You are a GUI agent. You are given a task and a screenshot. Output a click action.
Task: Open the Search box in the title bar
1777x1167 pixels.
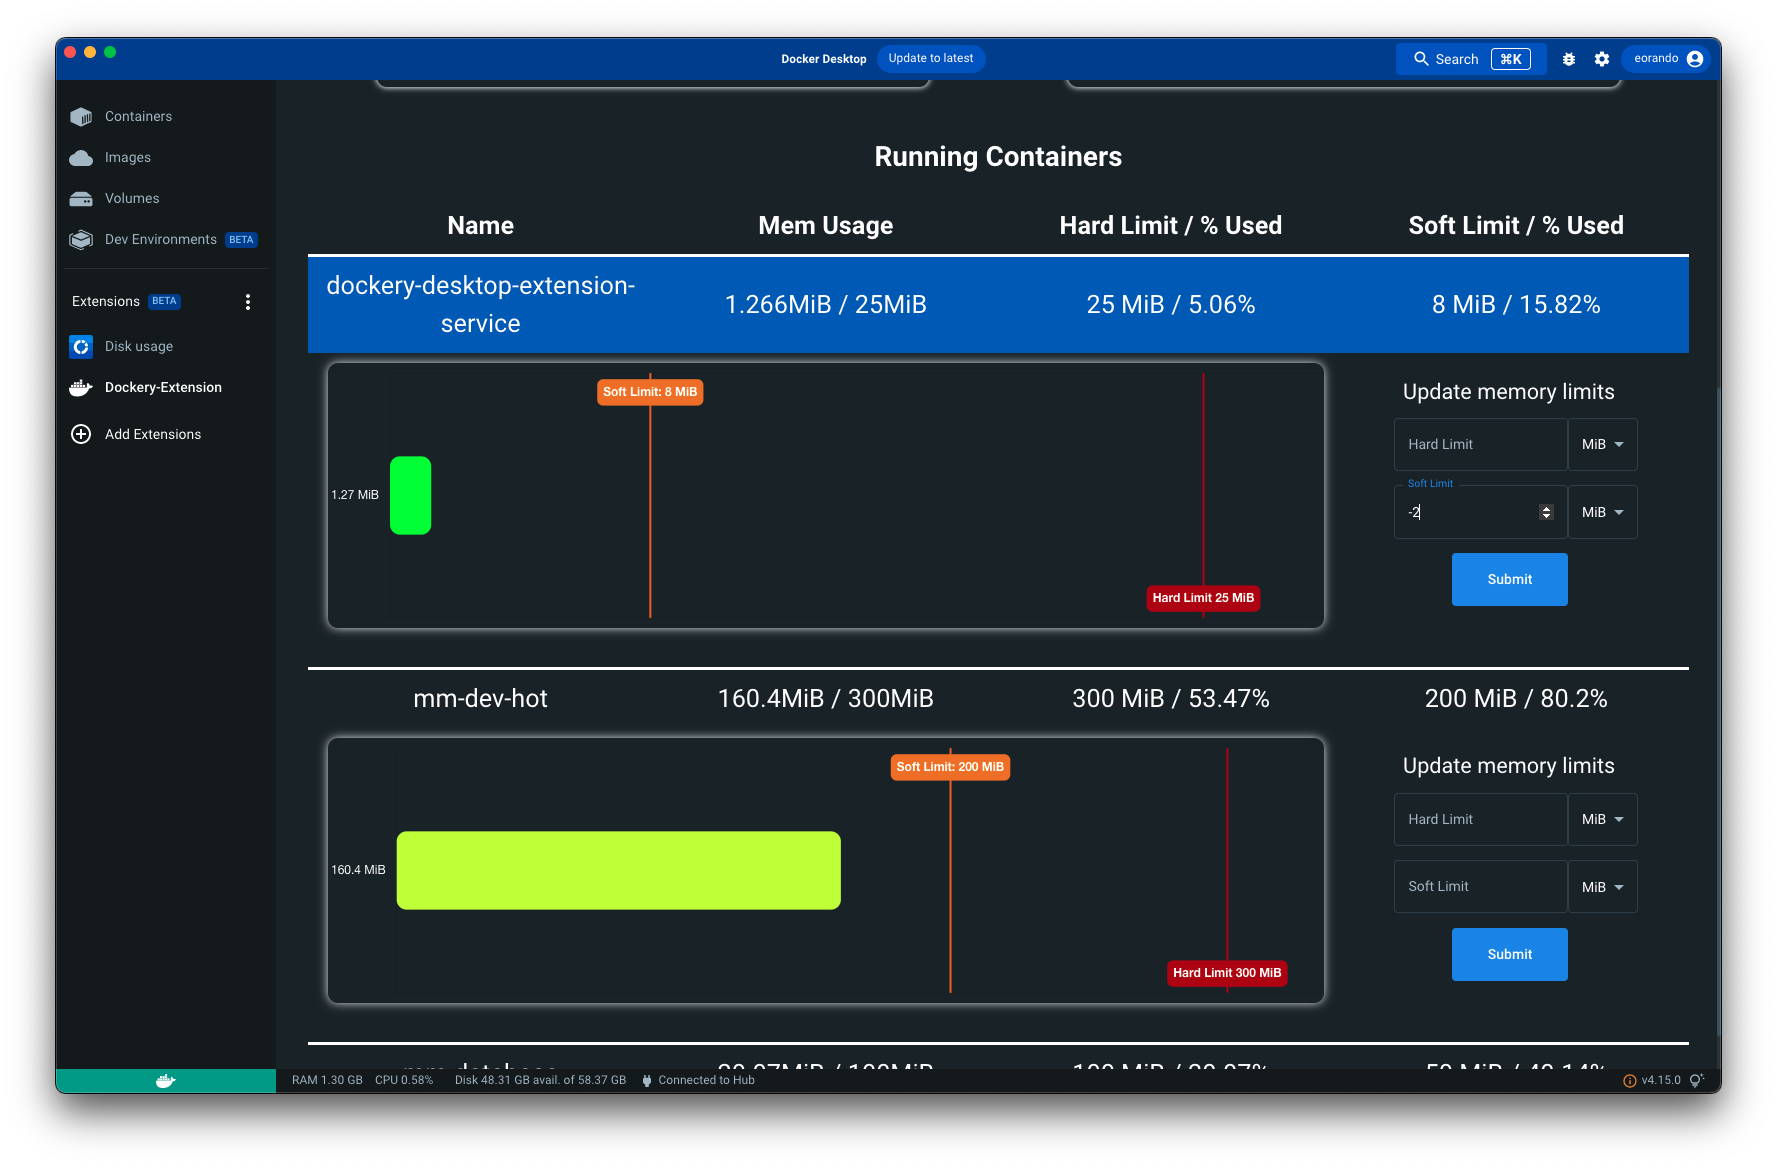(1471, 59)
